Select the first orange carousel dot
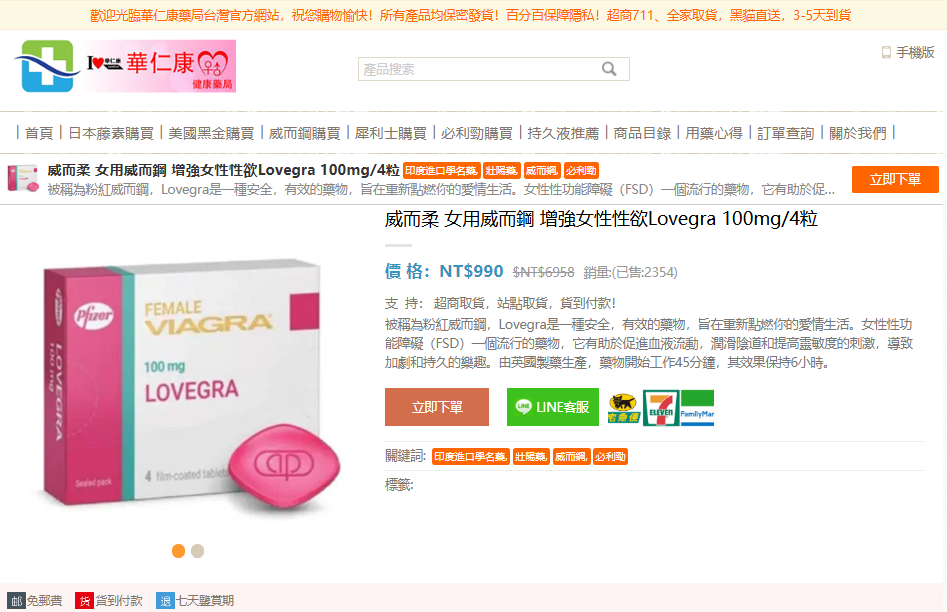Screen dimensions: 947x612 click(x=178, y=551)
